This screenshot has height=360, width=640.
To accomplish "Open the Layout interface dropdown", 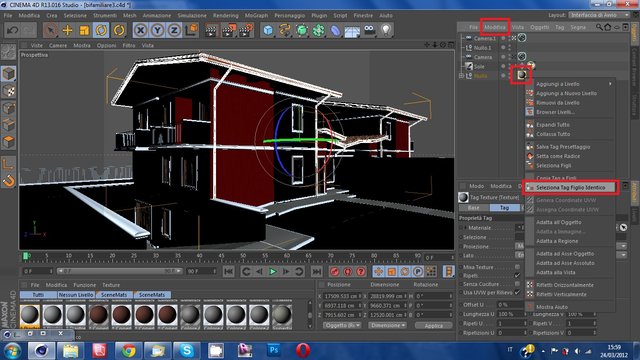I will (x=599, y=15).
